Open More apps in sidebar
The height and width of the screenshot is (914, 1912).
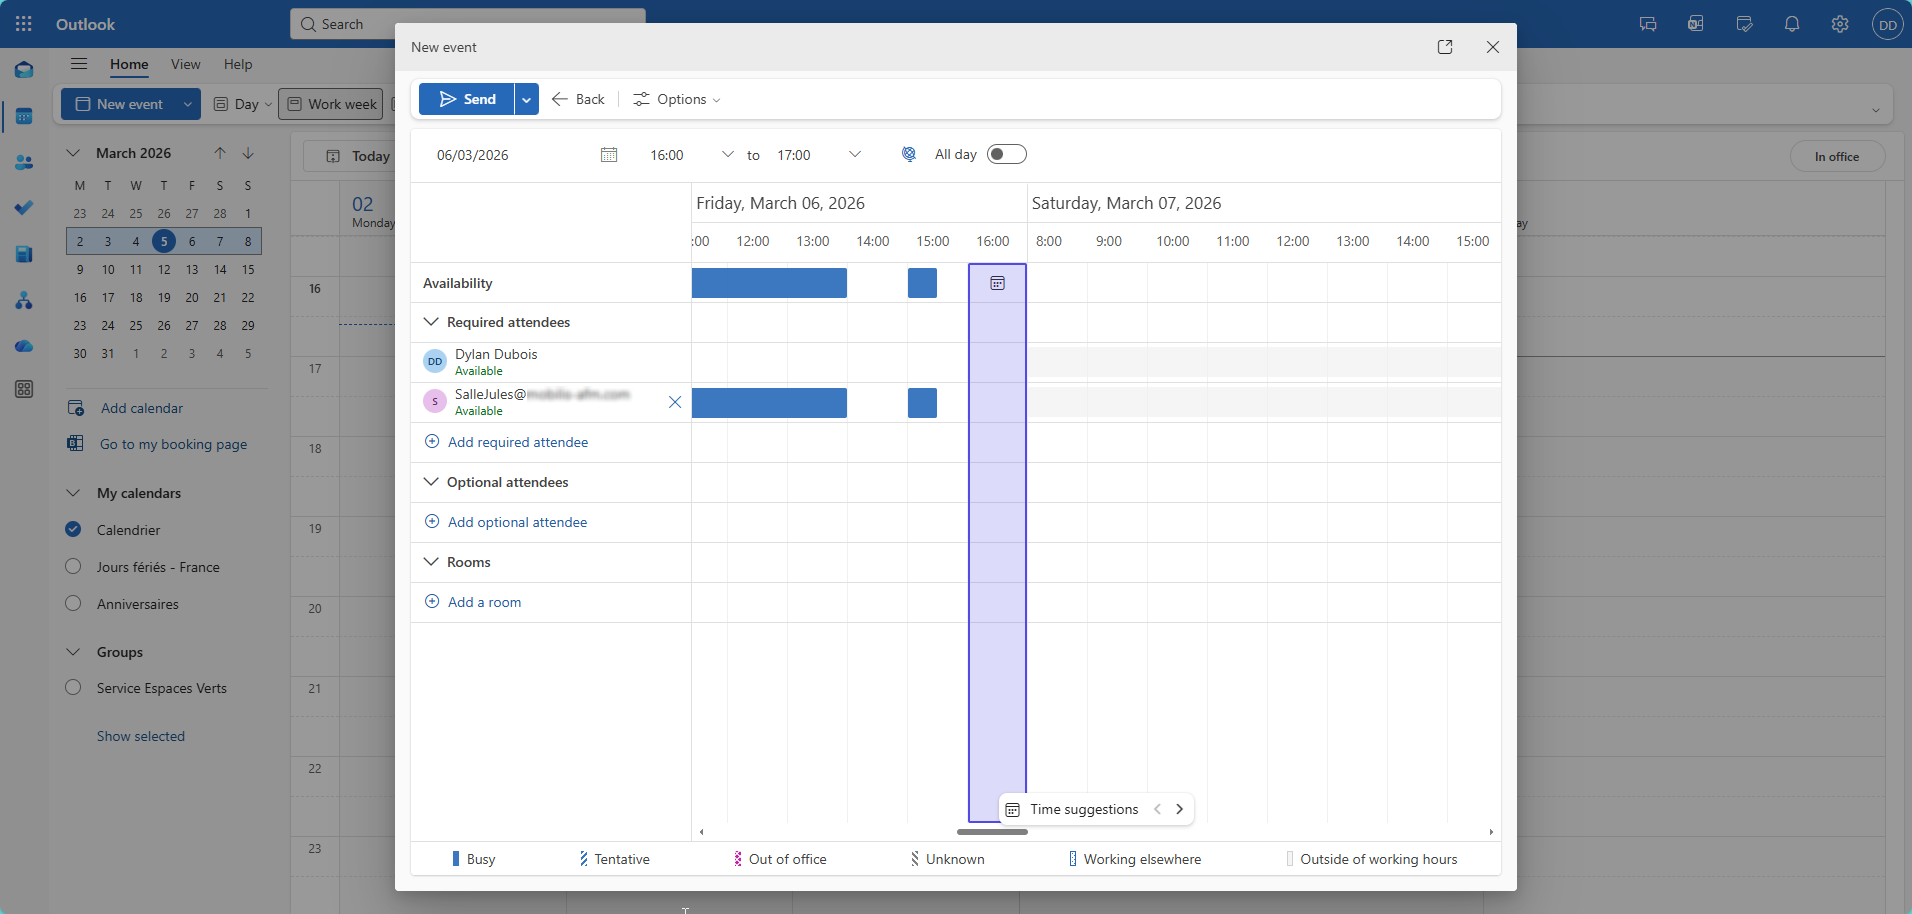click(24, 389)
